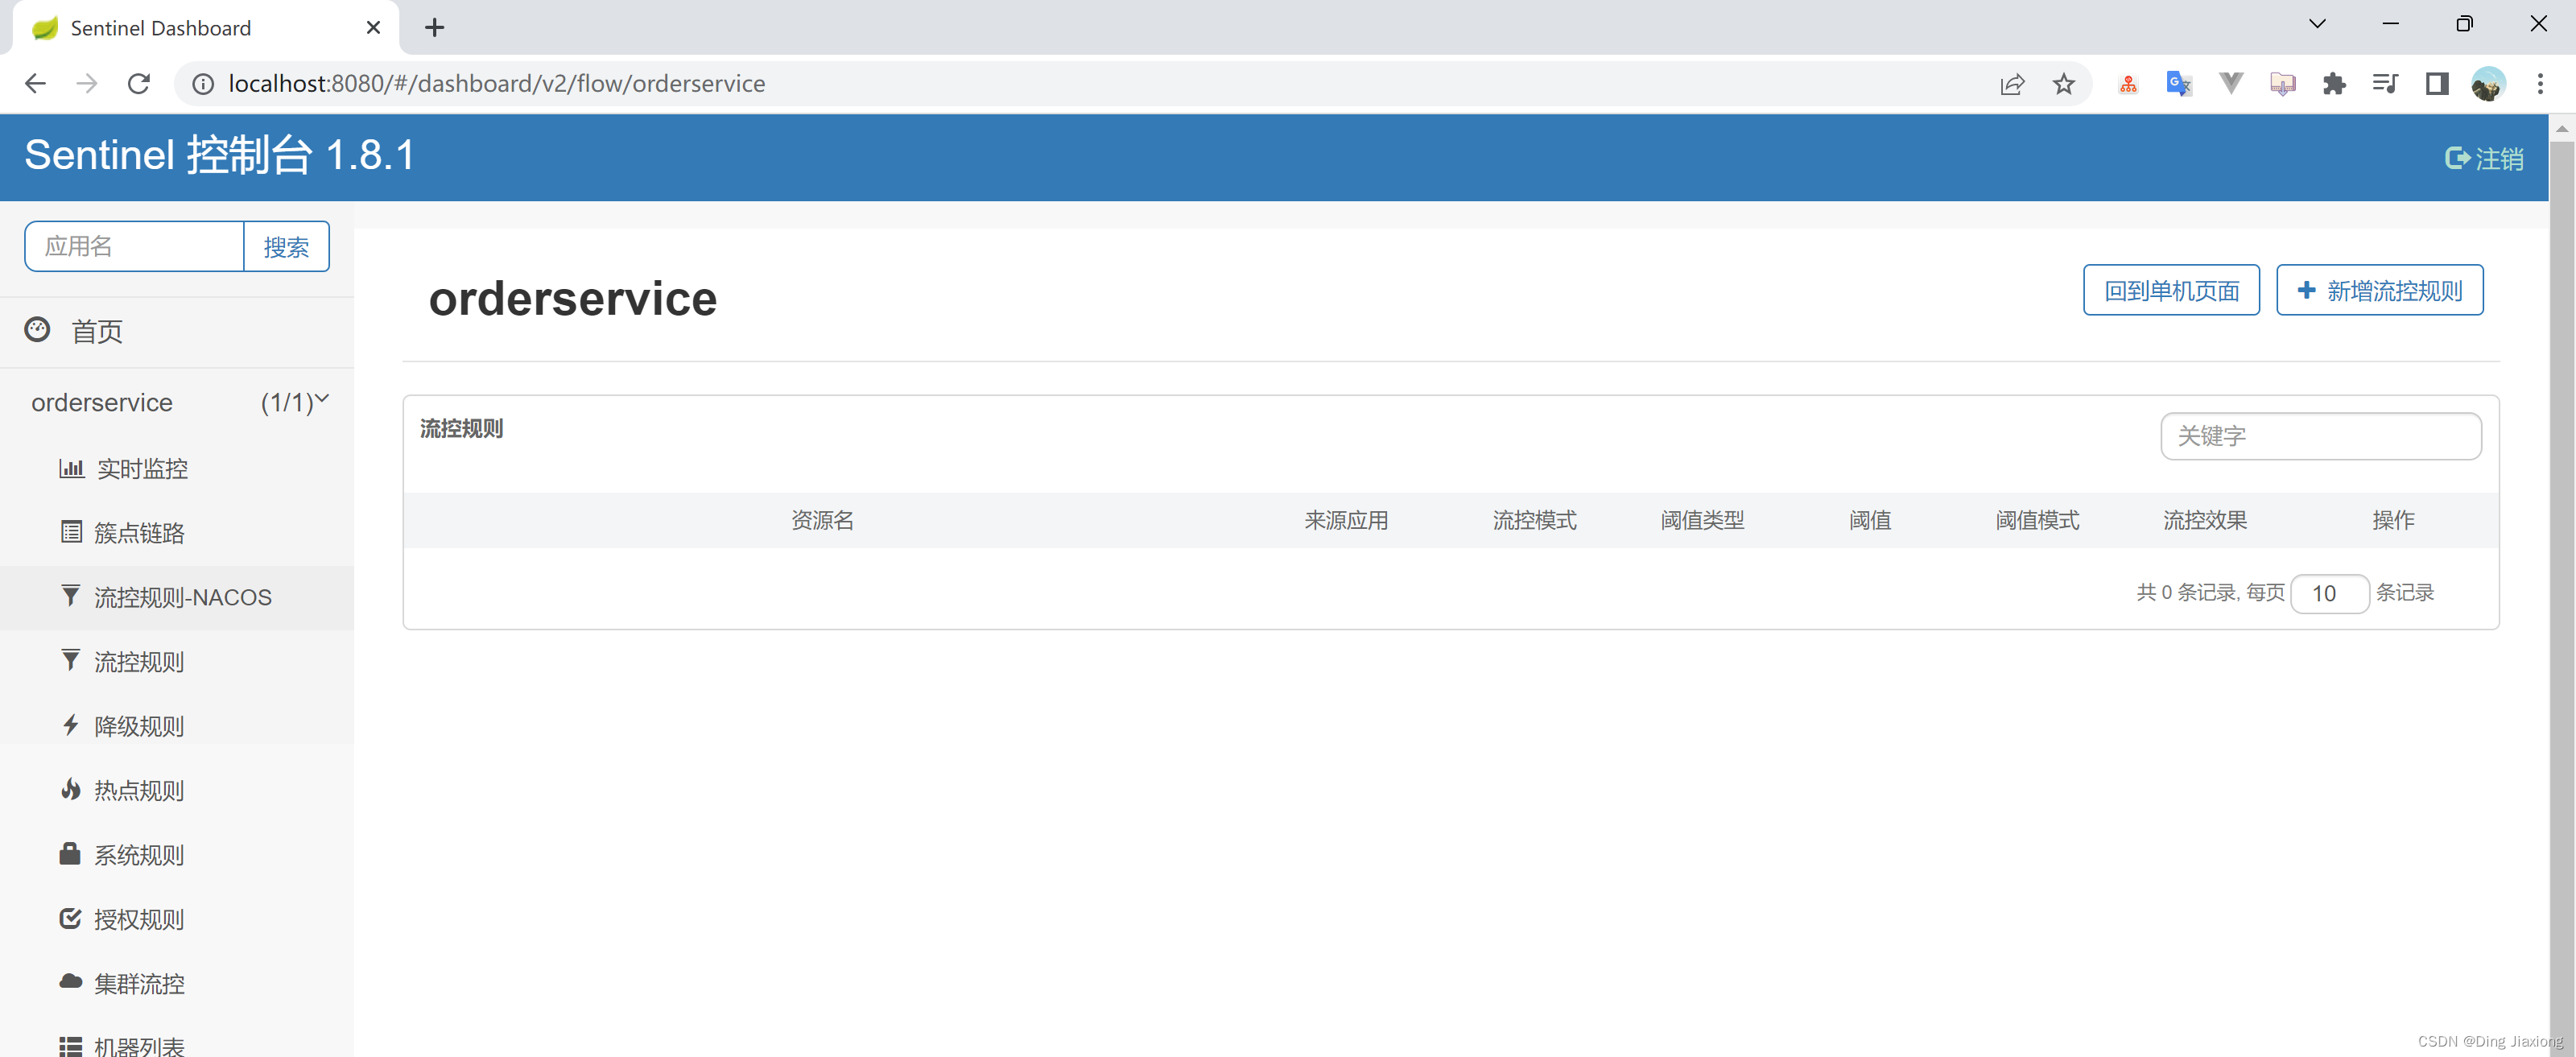This screenshot has height=1057, width=2576.
Task: Collapse the orderservice app menu chevron
Action: click(322, 399)
